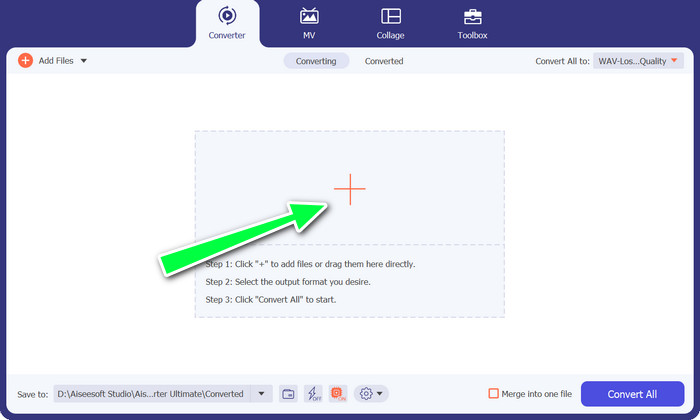Click the red plus Add Files icon
700x420 pixels.
pos(25,61)
